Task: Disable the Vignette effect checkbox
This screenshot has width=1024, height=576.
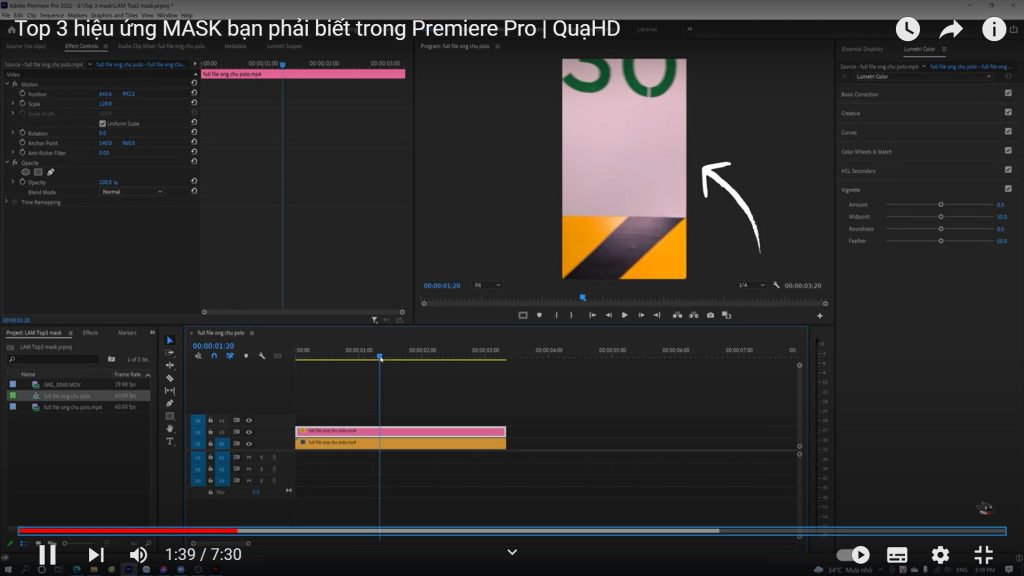Action: [1008, 189]
